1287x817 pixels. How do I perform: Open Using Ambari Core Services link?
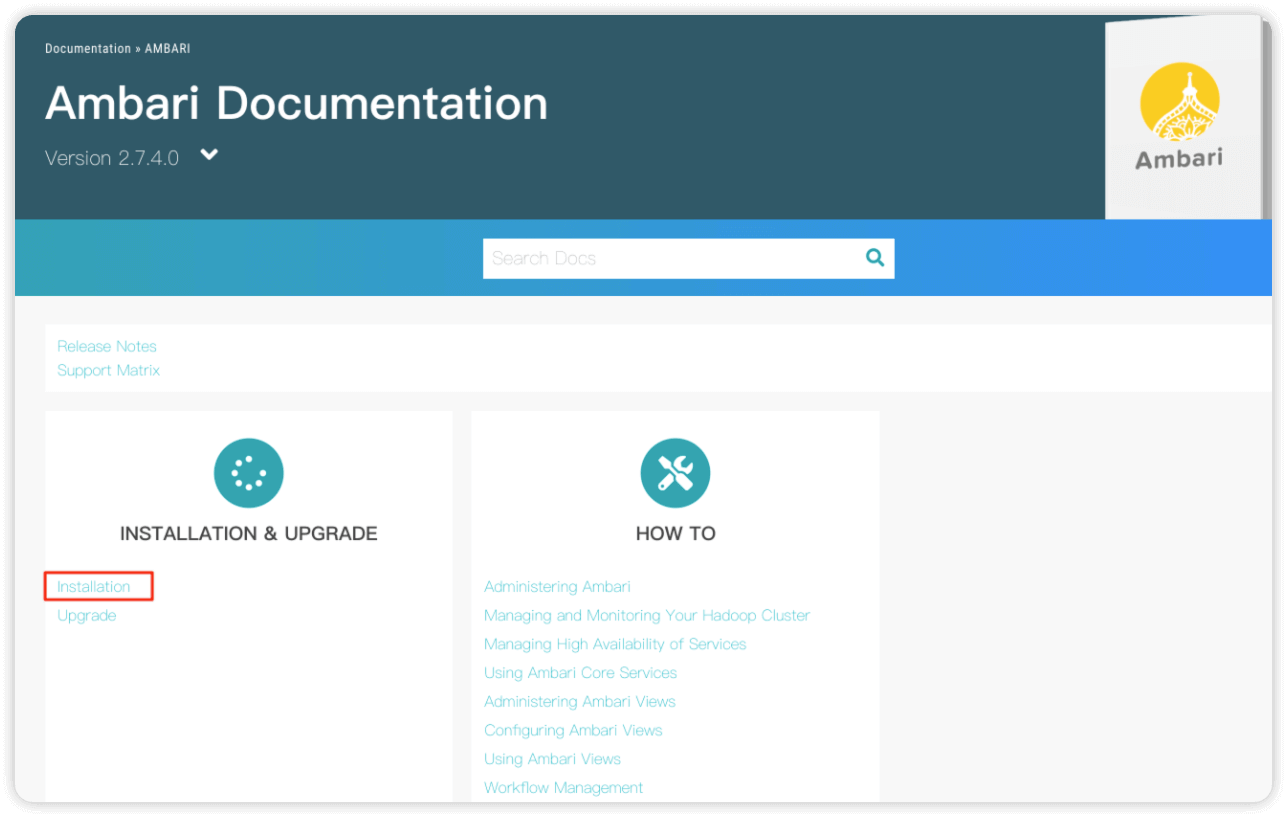(581, 672)
